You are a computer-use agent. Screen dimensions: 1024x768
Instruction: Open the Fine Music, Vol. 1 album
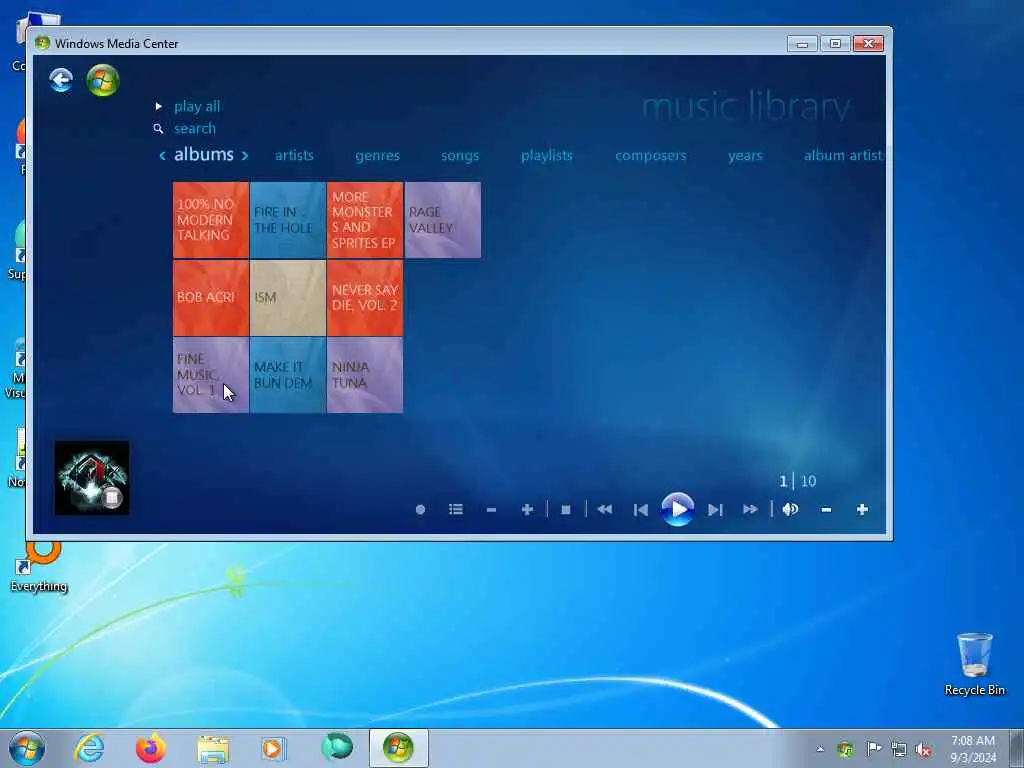(210, 375)
